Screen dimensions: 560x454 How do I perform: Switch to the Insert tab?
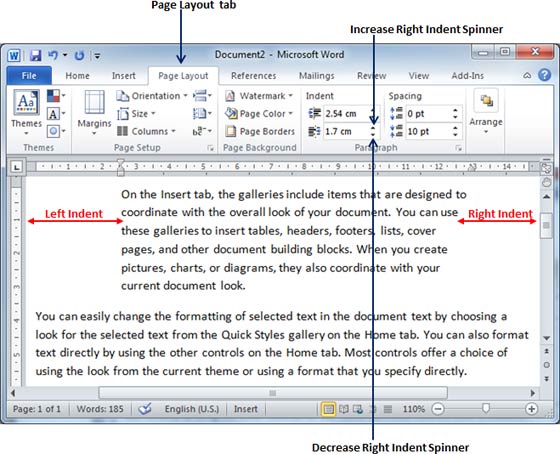pos(124,76)
